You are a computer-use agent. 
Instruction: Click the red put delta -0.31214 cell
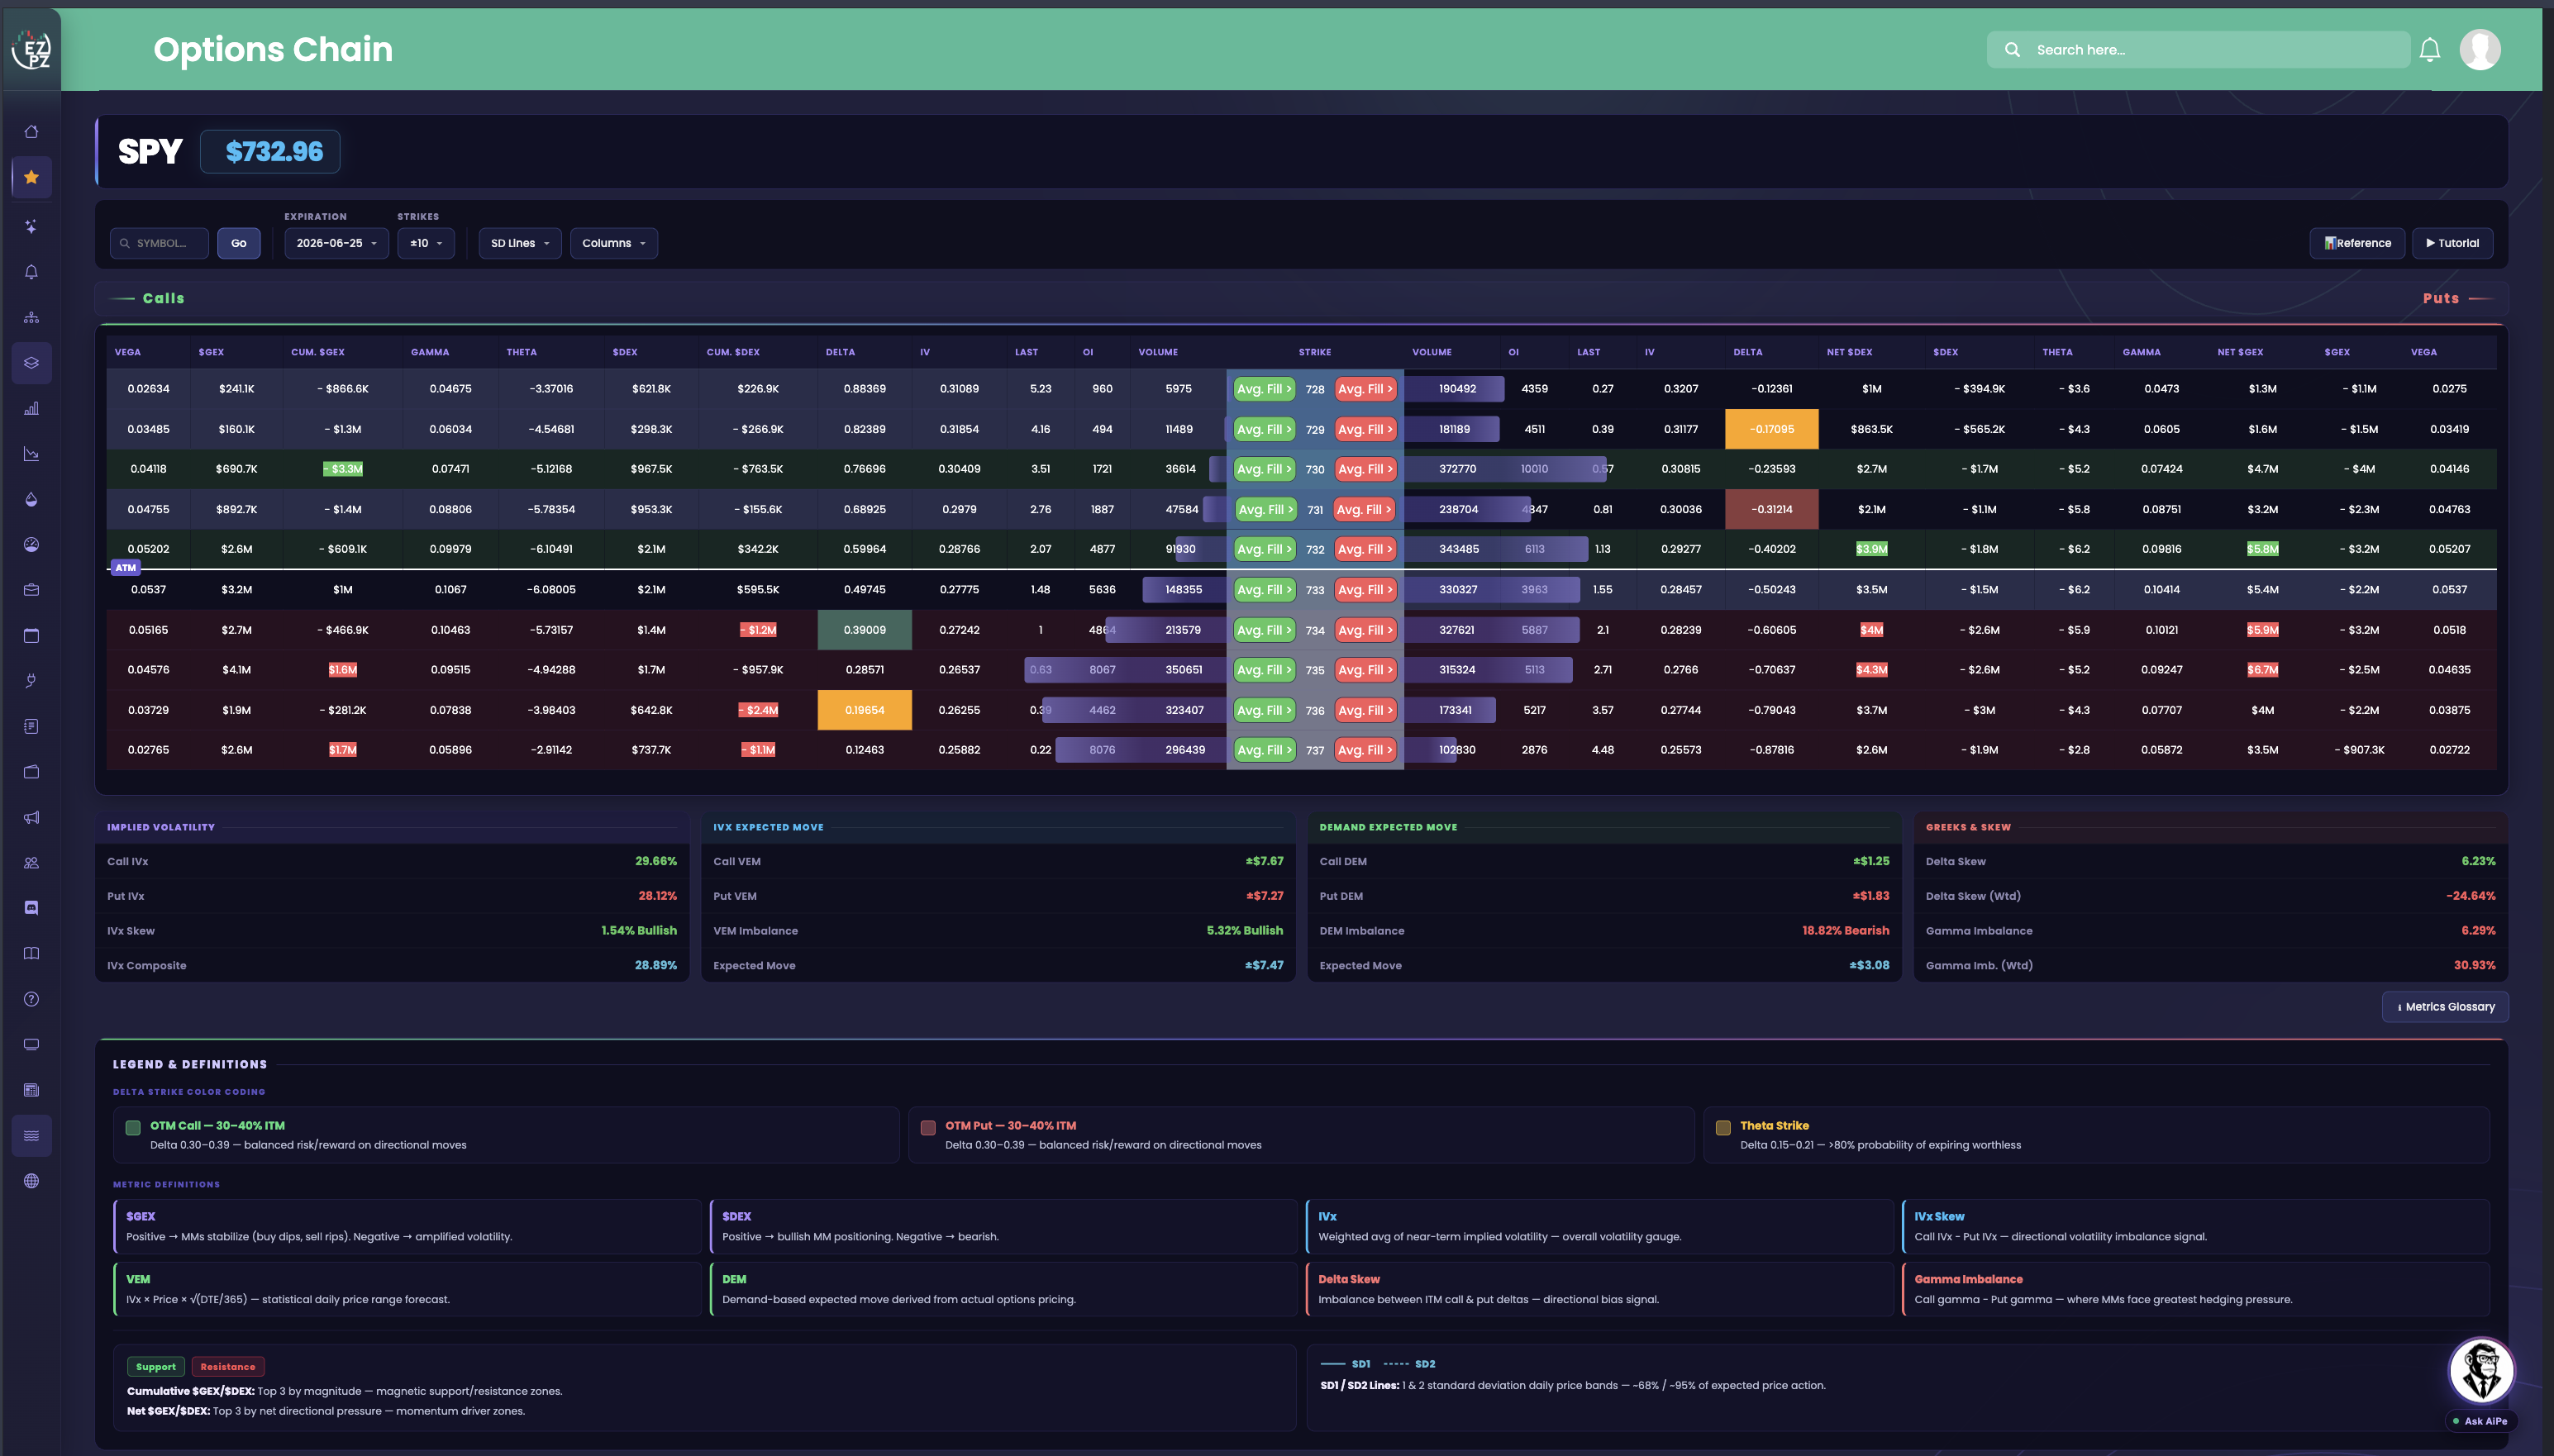click(1771, 509)
